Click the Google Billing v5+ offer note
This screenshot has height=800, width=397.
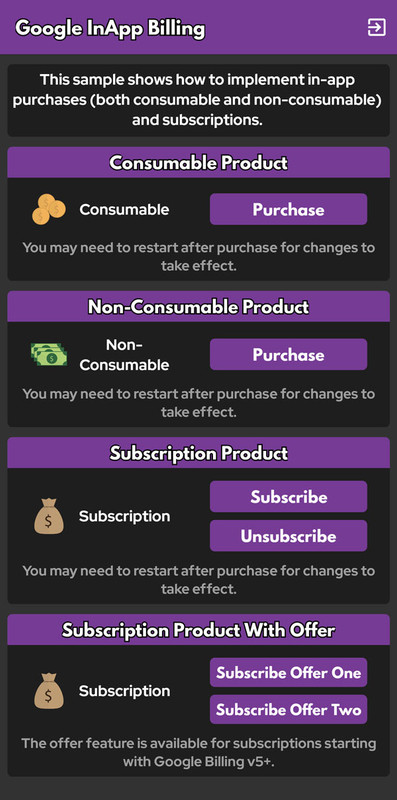tap(198, 752)
